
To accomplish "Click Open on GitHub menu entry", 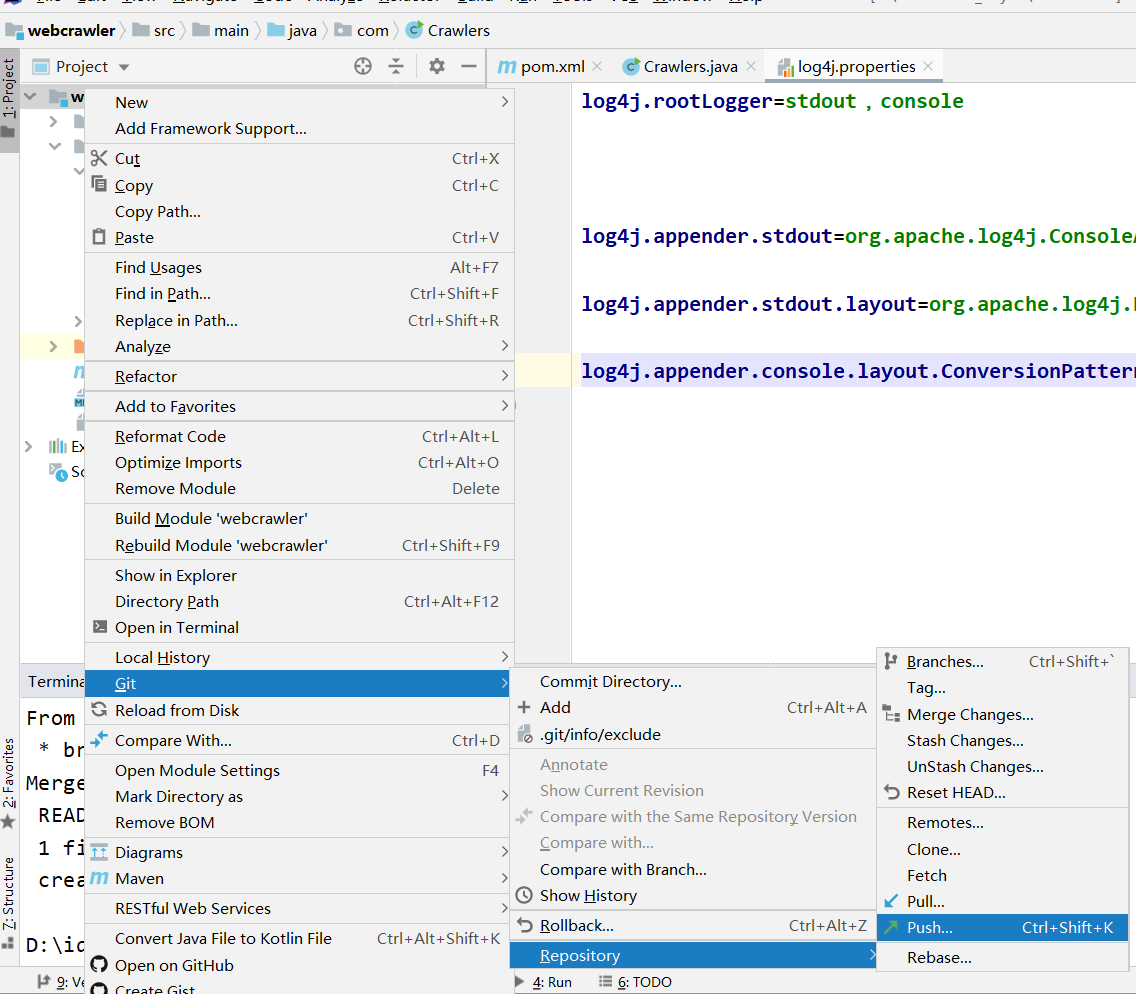I will [x=174, y=965].
